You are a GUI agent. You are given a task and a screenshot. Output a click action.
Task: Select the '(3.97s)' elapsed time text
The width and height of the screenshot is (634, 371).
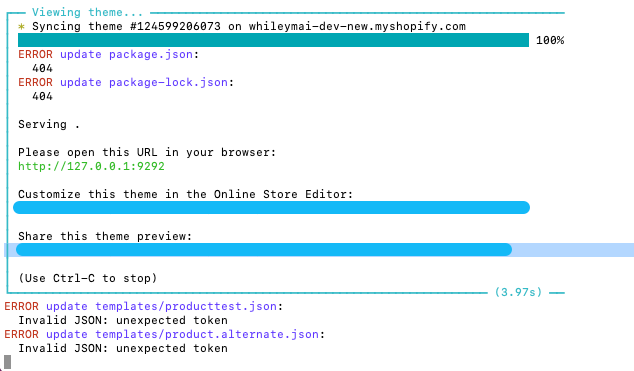click(x=518, y=292)
